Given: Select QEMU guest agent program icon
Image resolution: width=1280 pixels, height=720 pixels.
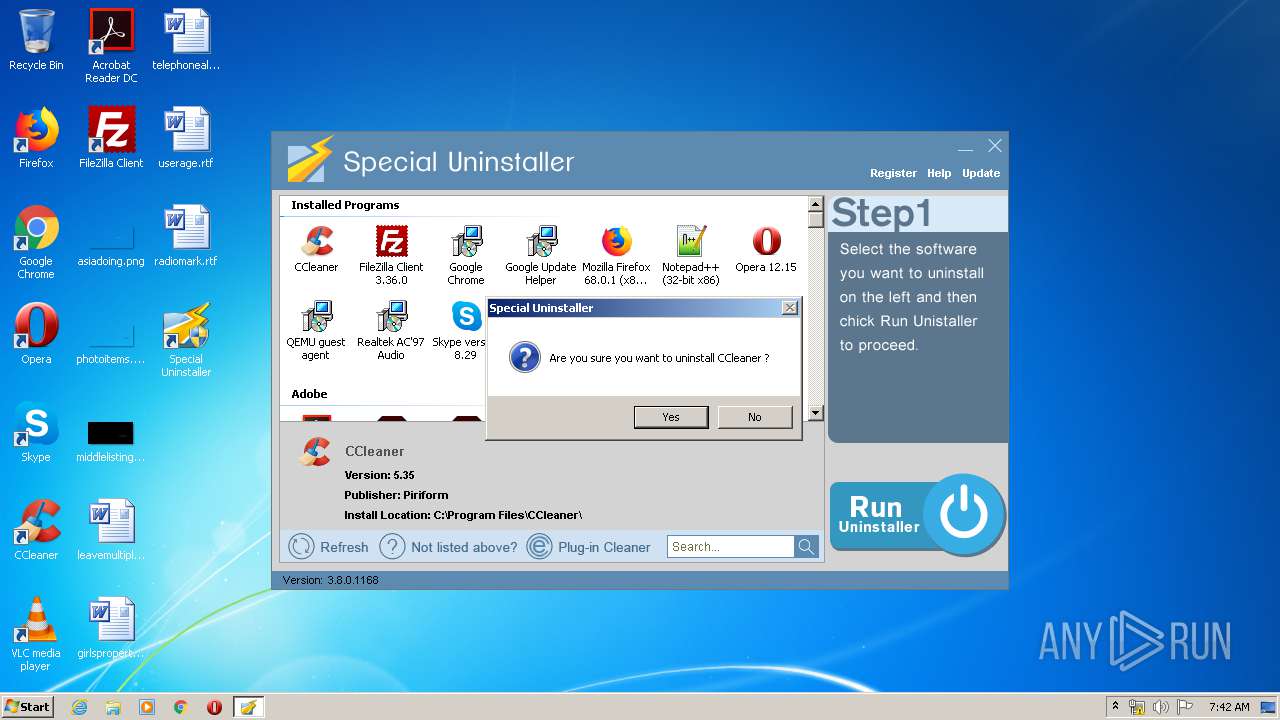Looking at the screenshot, I should pyautogui.click(x=316, y=330).
